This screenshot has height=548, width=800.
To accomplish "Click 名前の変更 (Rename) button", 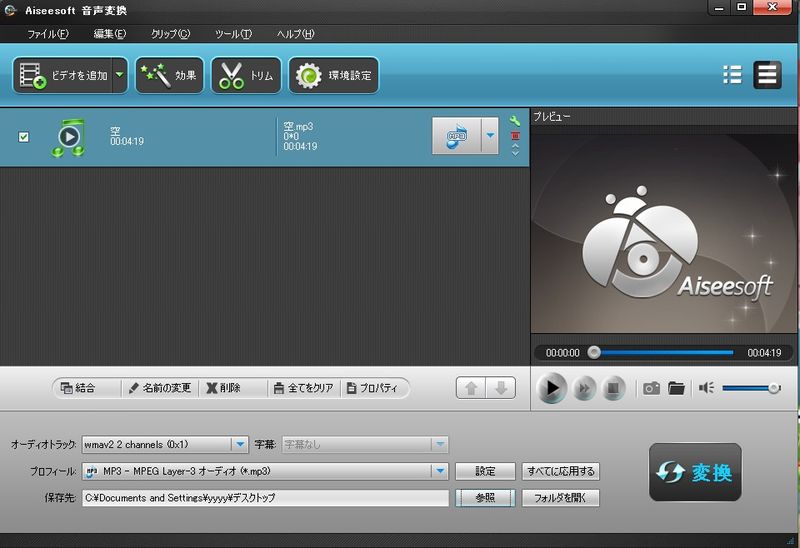I will pyautogui.click(x=160, y=388).
